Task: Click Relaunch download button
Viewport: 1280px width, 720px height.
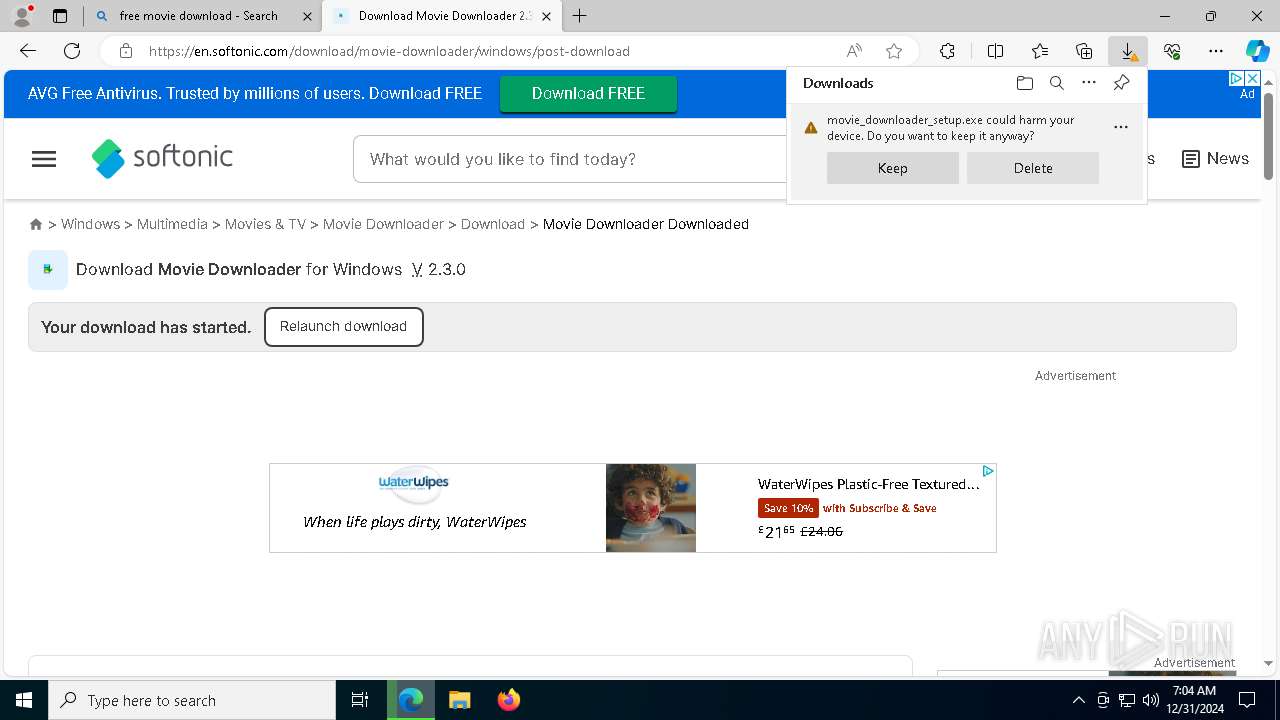Action: [343, 327]
